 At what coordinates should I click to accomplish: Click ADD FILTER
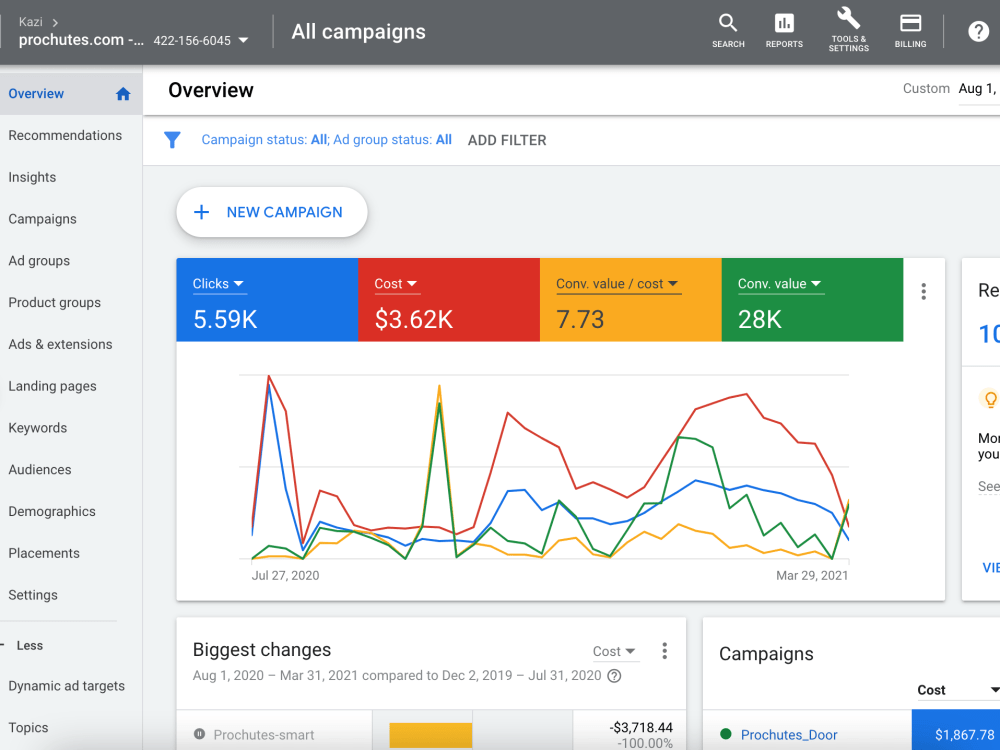pos(507,140)
